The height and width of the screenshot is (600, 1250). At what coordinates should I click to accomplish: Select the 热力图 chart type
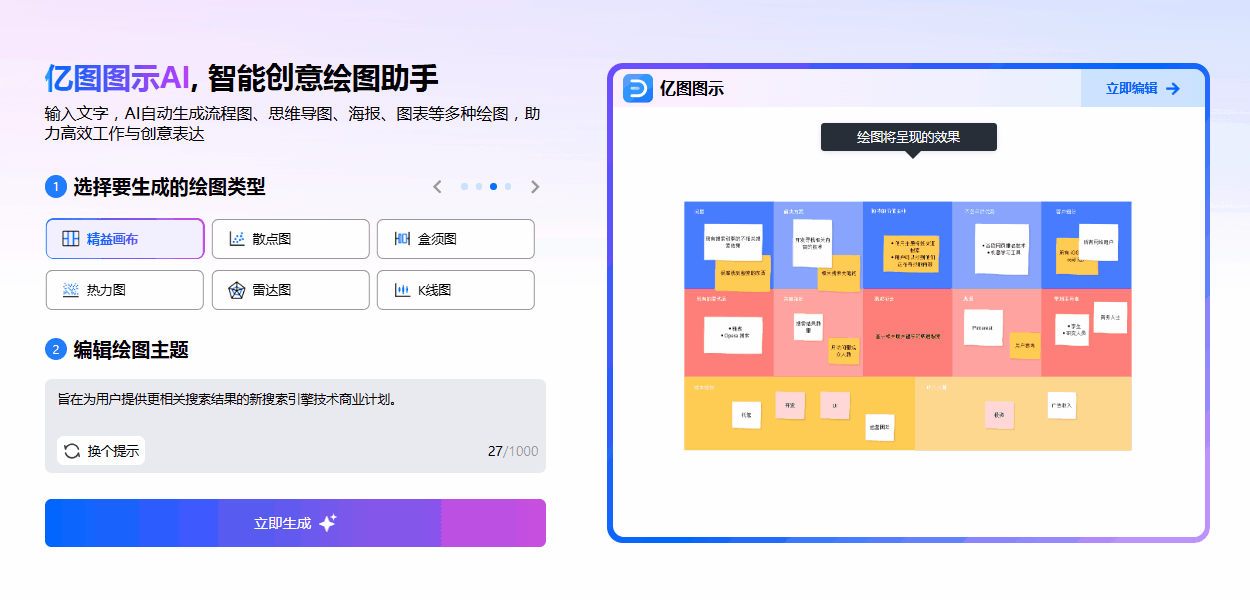[125, 290]
